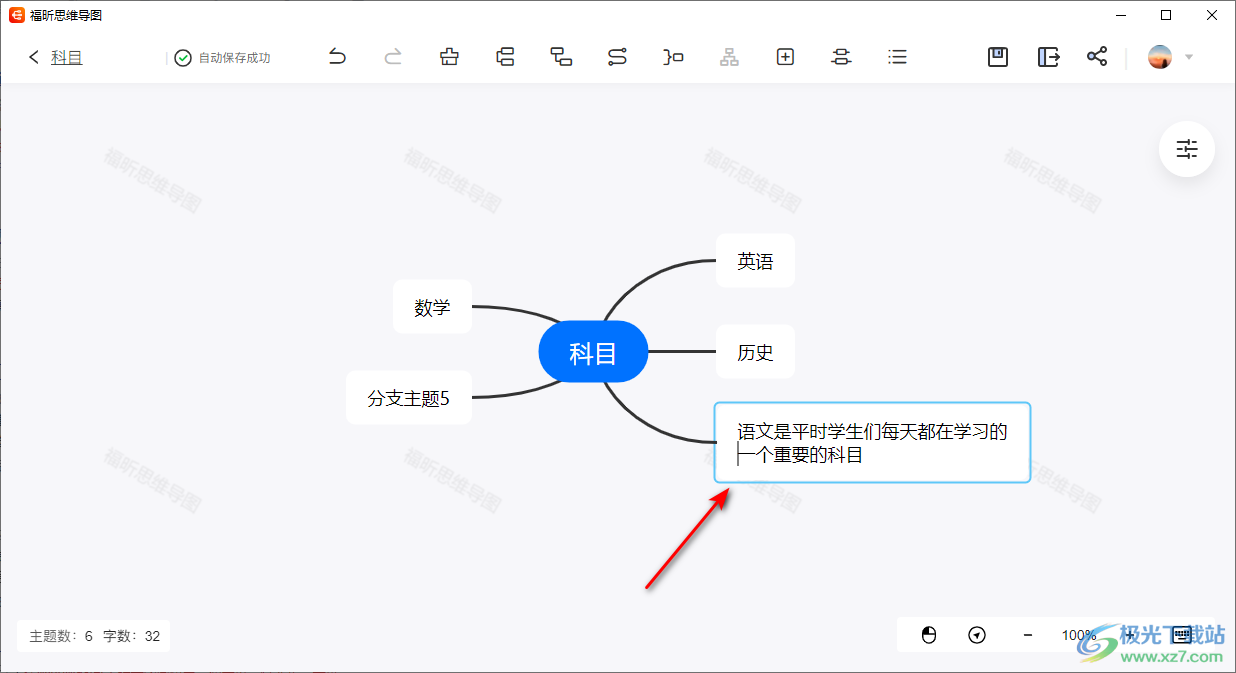
Task: Add a summary bracket
Action: pyautogui.click(x=674, y=57)
